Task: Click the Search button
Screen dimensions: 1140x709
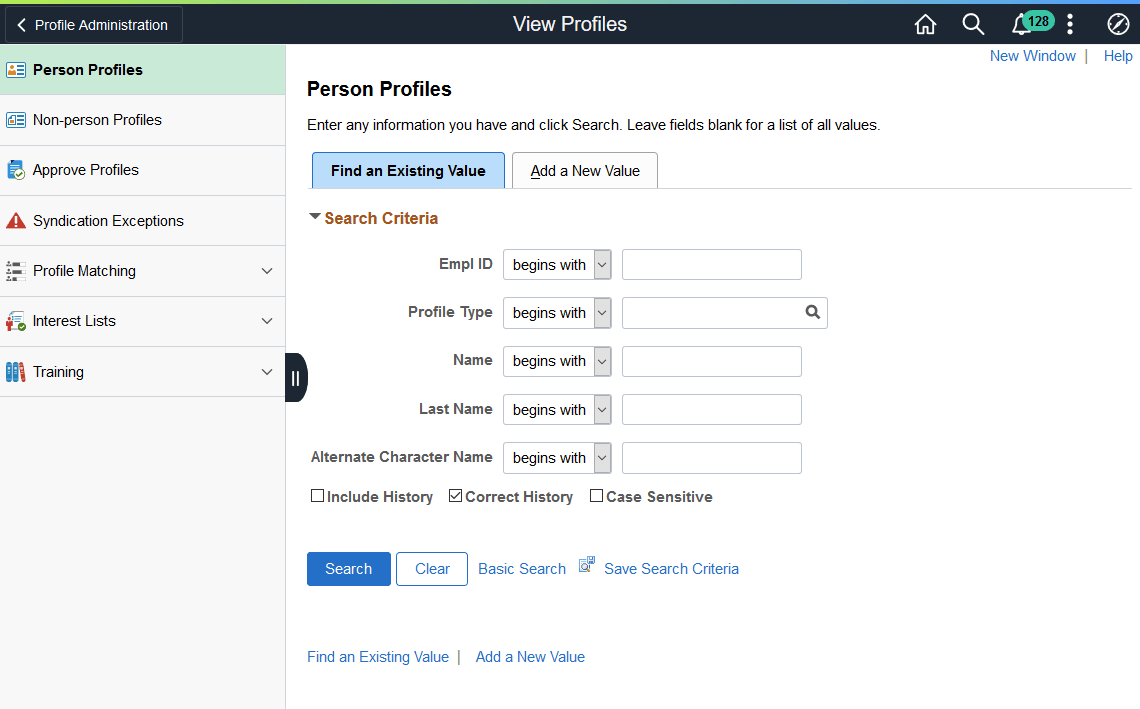Action: (348, 568)
